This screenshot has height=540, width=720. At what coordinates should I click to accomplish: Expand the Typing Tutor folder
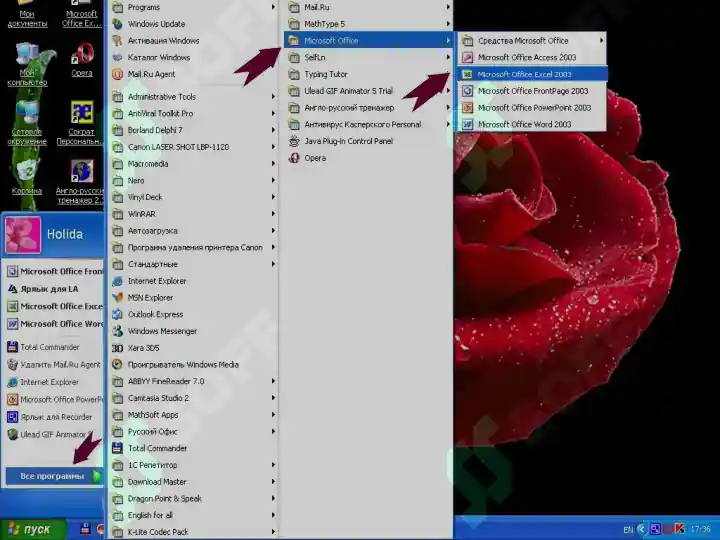368,74
